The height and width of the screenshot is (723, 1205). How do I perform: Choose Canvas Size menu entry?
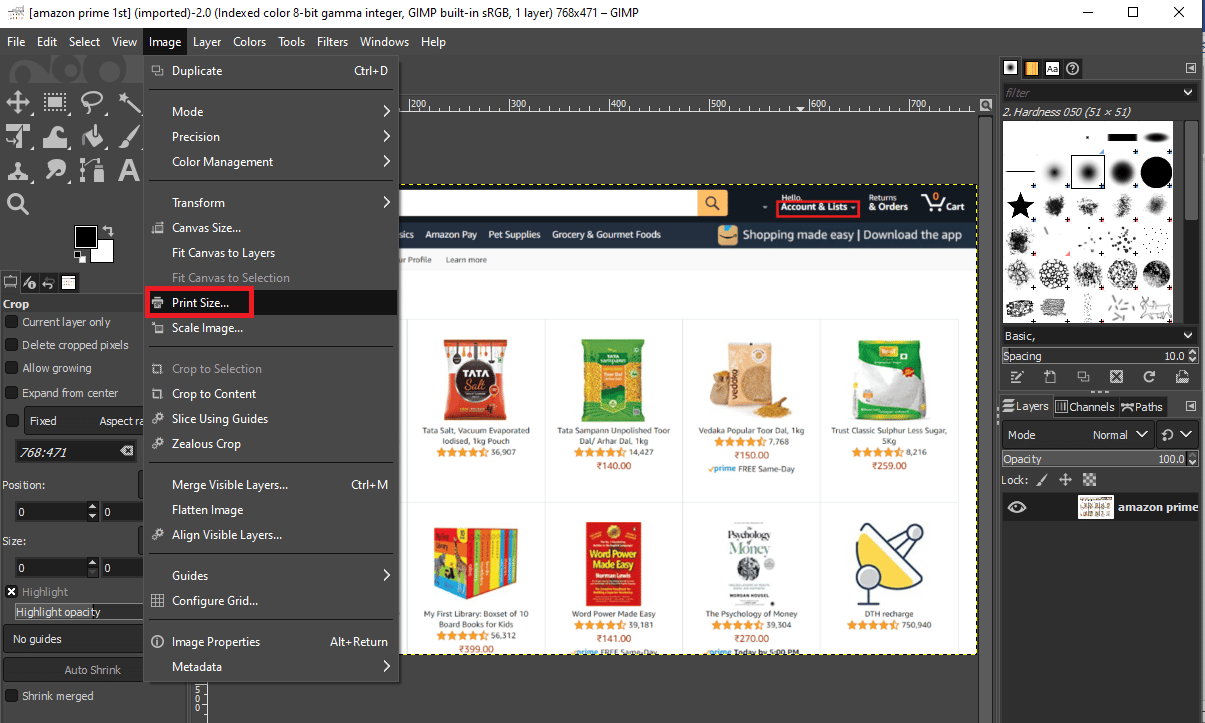272,227
